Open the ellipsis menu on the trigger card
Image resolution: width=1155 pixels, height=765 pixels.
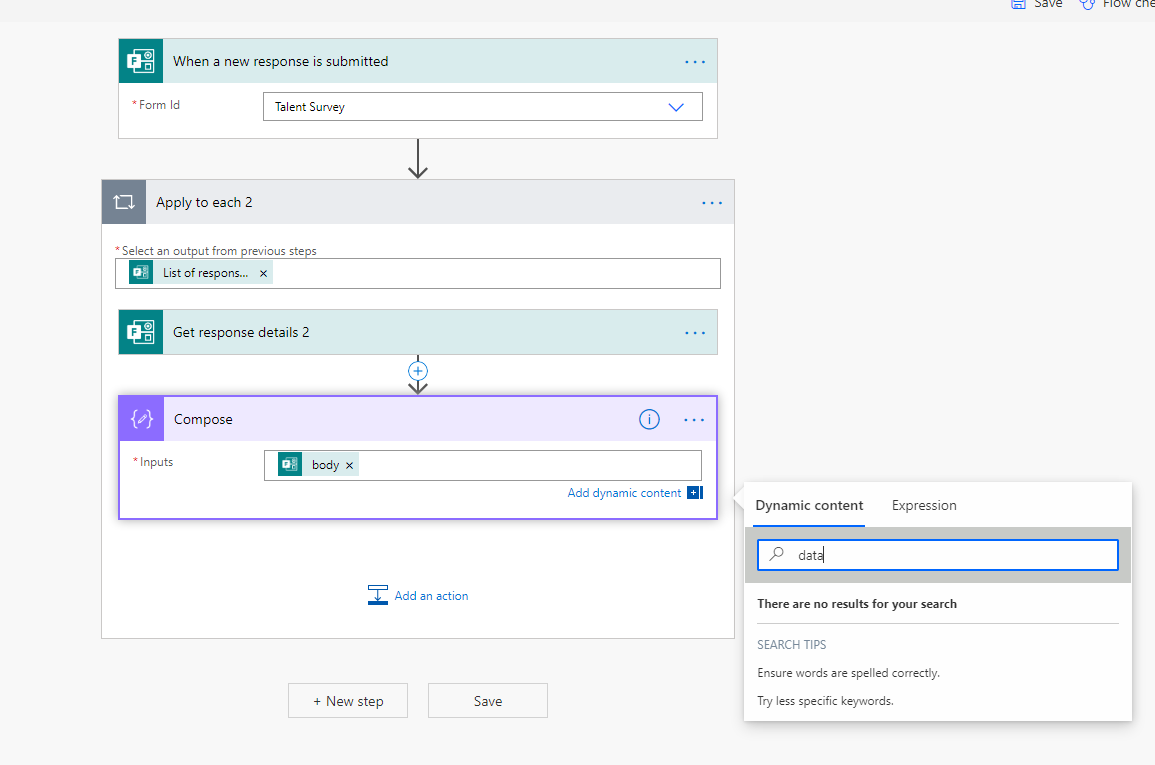[x=694, y=61]
